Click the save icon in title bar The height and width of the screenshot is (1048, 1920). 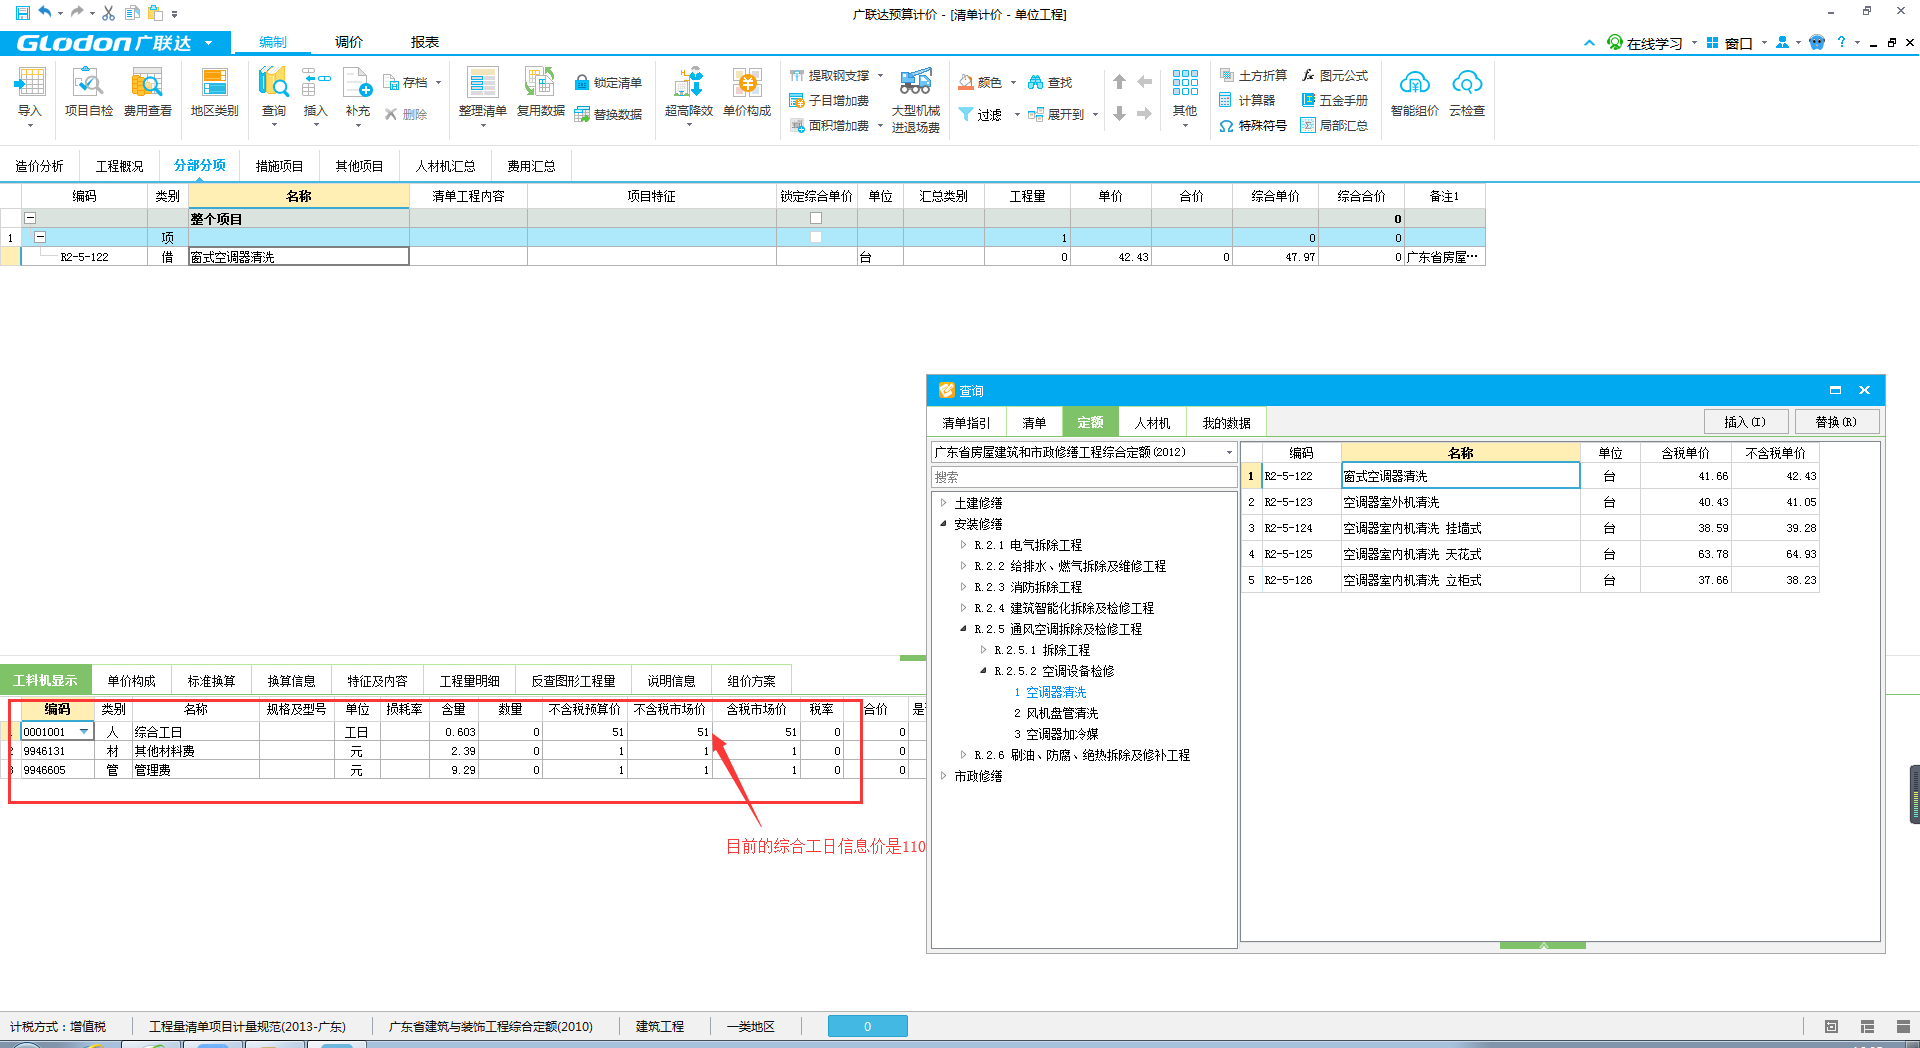[22, 13]
